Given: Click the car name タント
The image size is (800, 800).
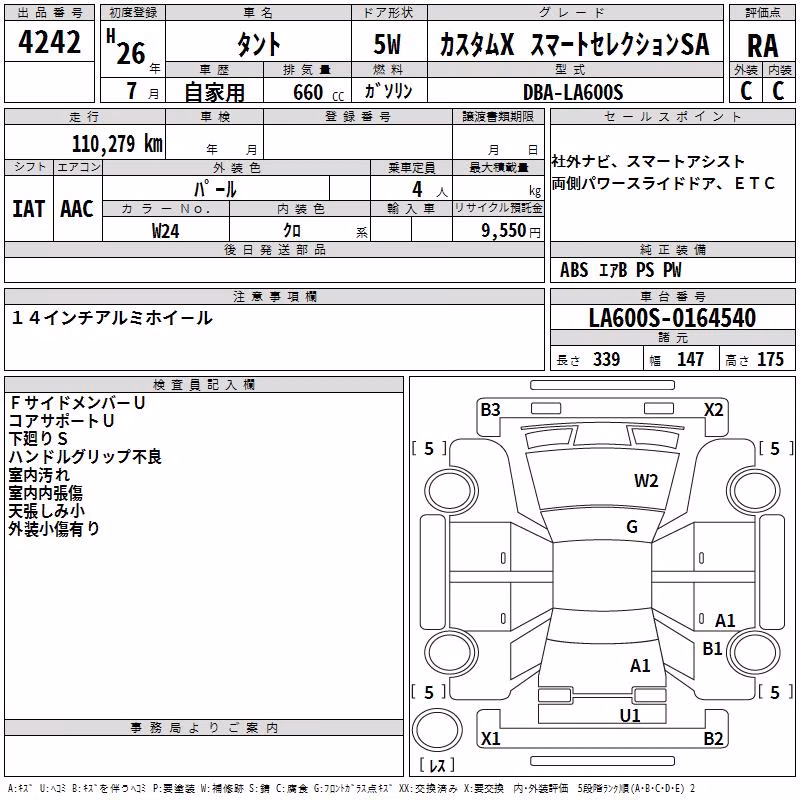Looking at the screenshot, I should [258, 43].
